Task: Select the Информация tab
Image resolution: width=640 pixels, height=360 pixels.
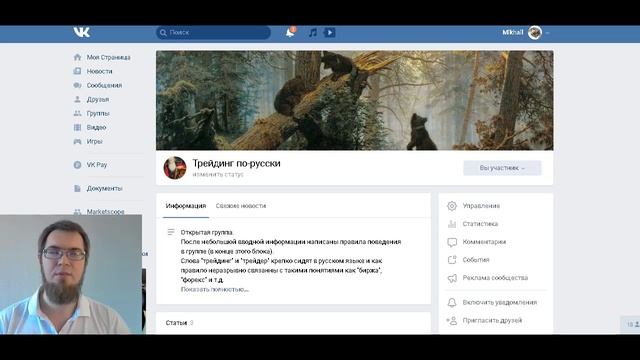Action: pyautogui.click(x=186, y=206)
